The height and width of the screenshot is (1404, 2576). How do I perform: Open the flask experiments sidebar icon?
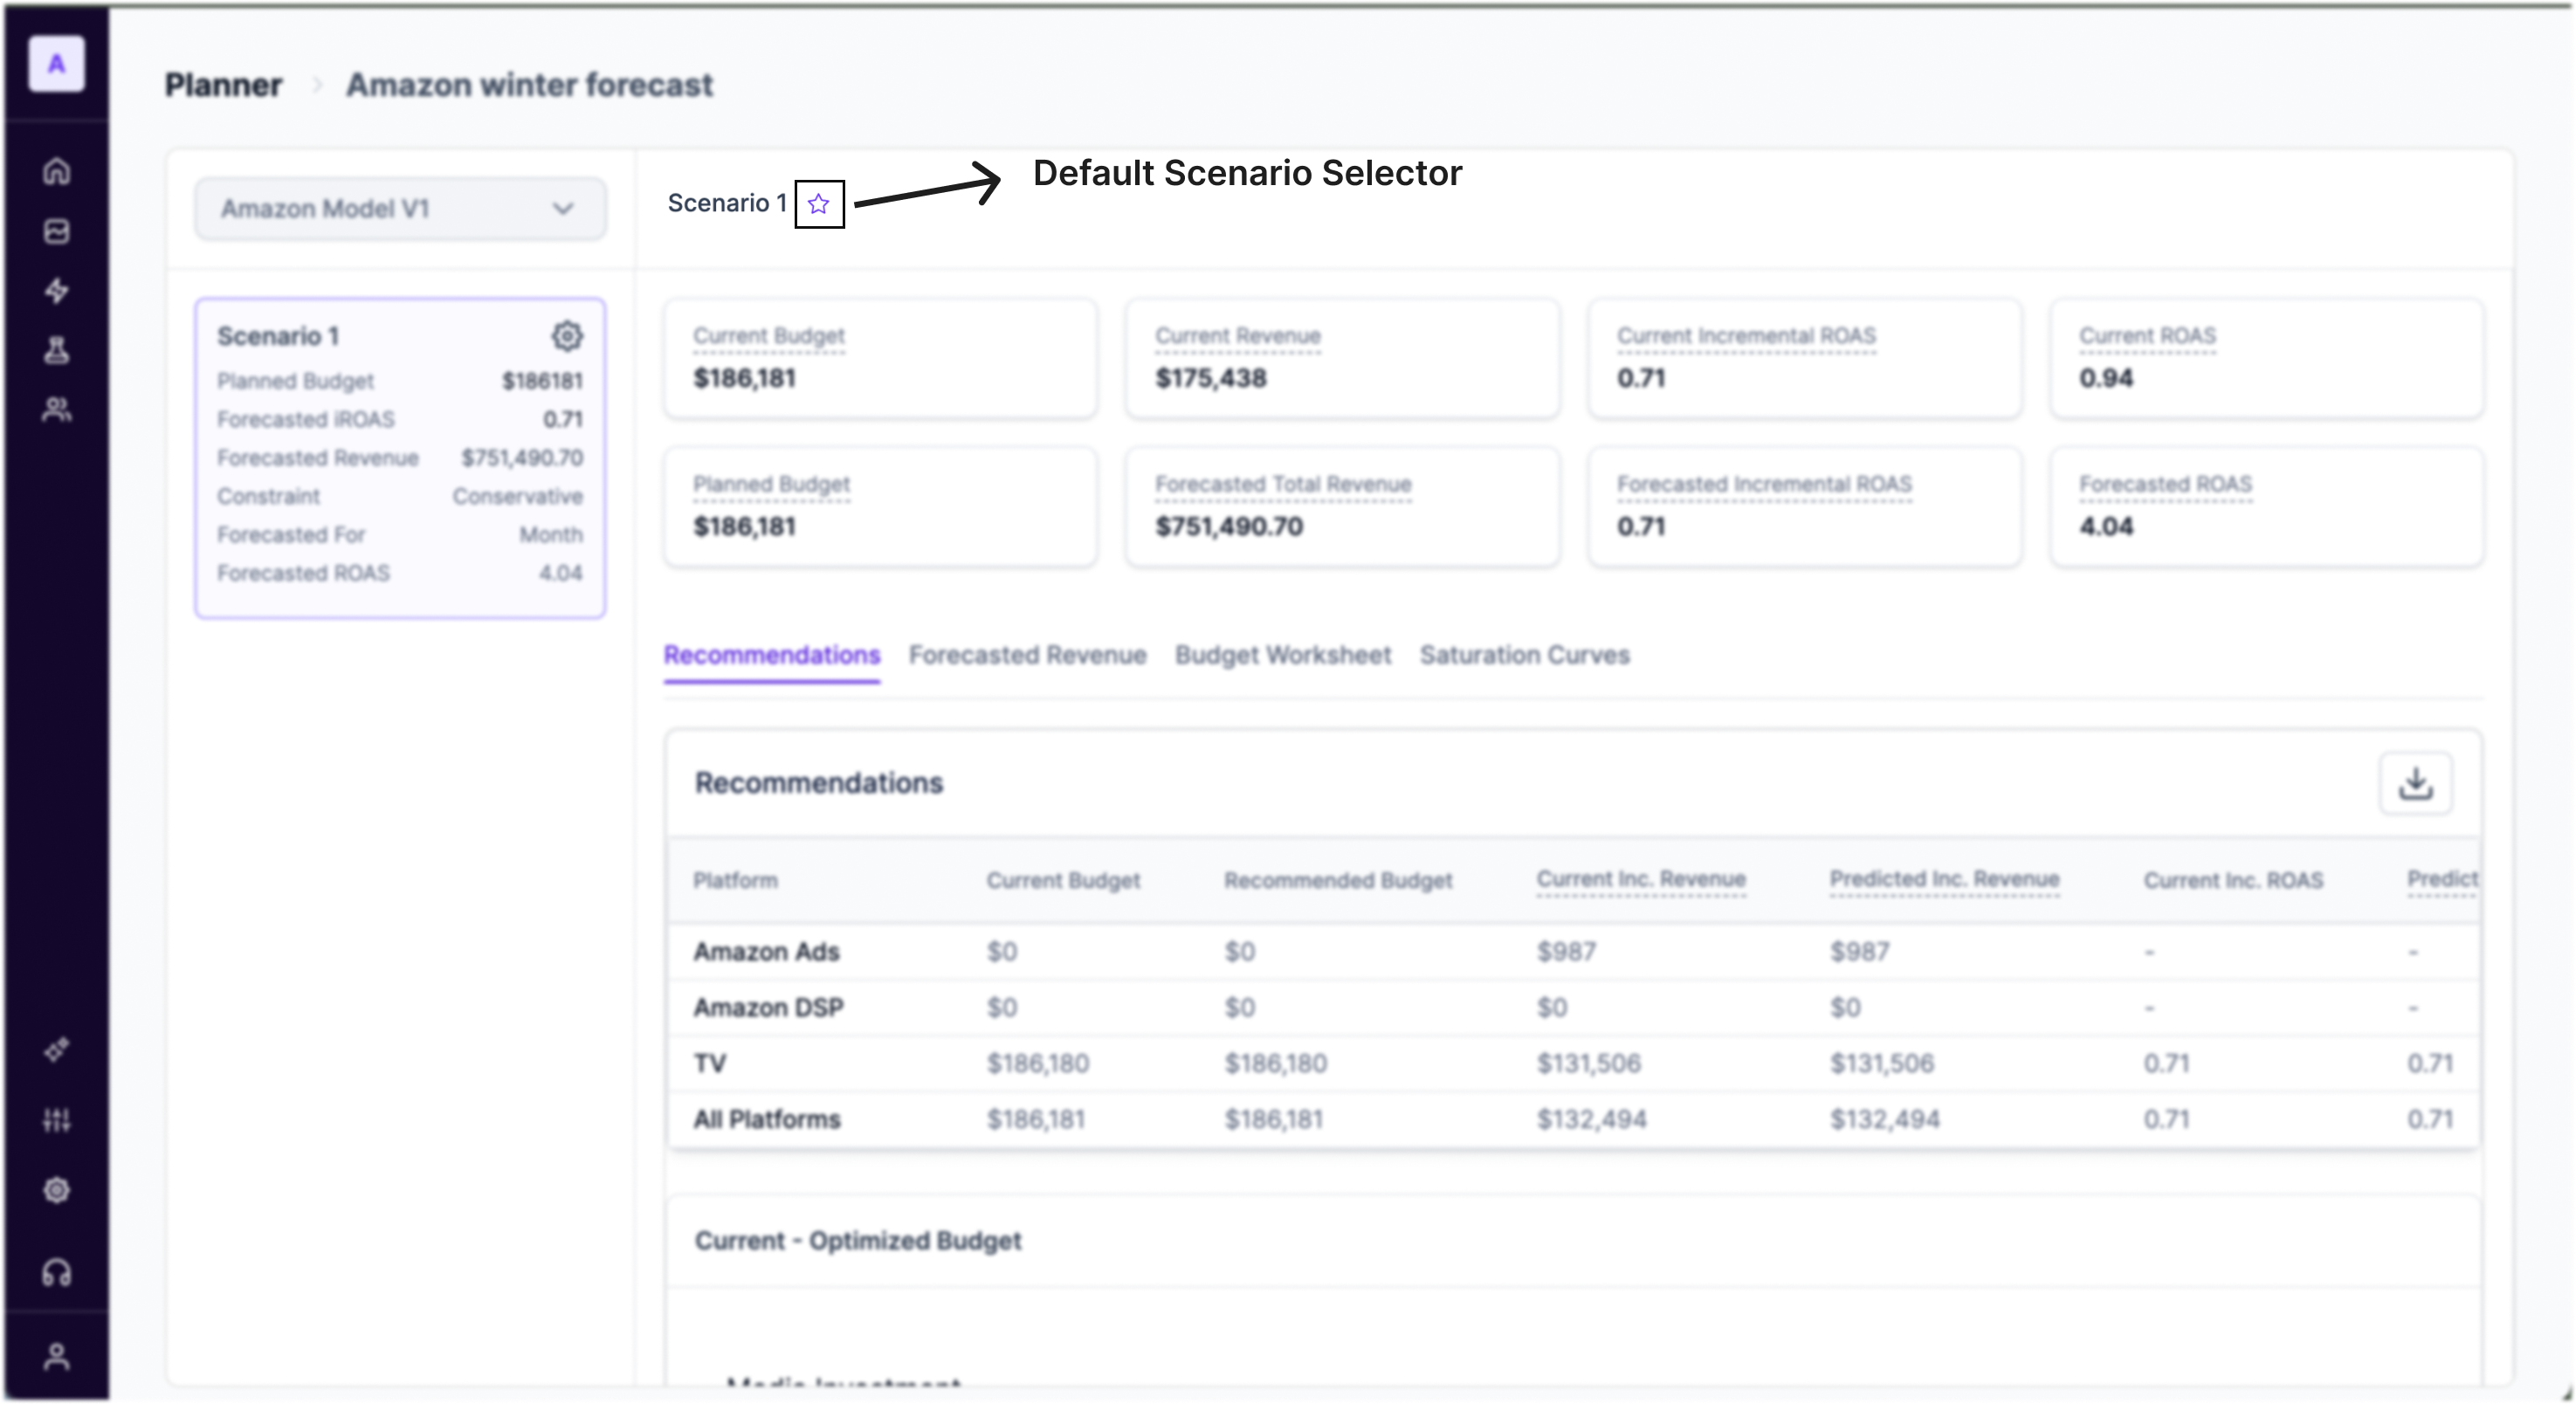point(57,350)
